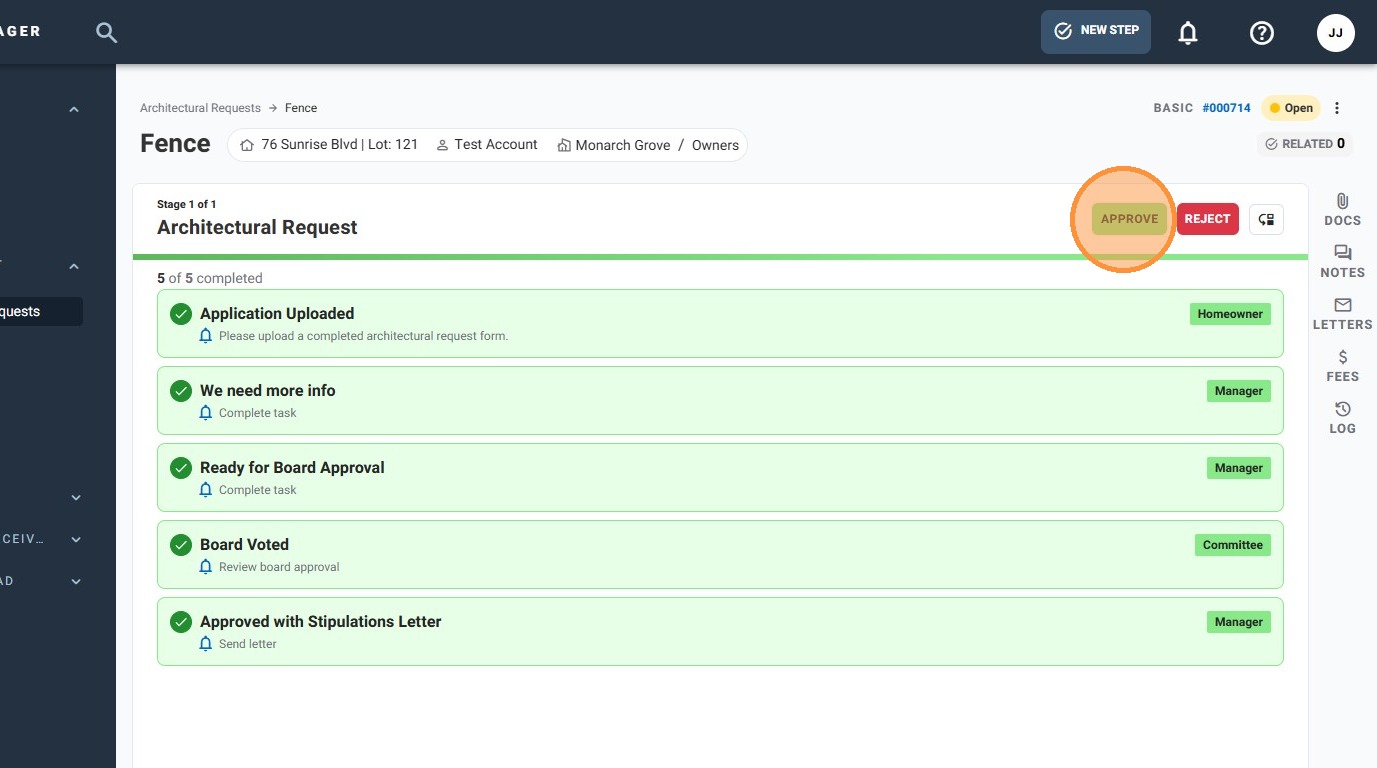Click the New Step button

[x=1096, y=32]
